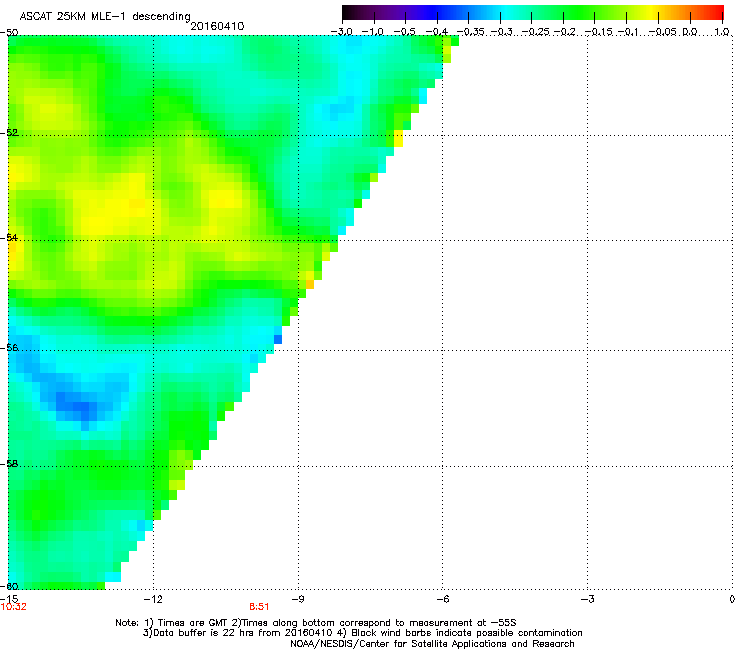Click the '-3' longitude axis label
740x650 pixels.
click(x=587, y=599)
